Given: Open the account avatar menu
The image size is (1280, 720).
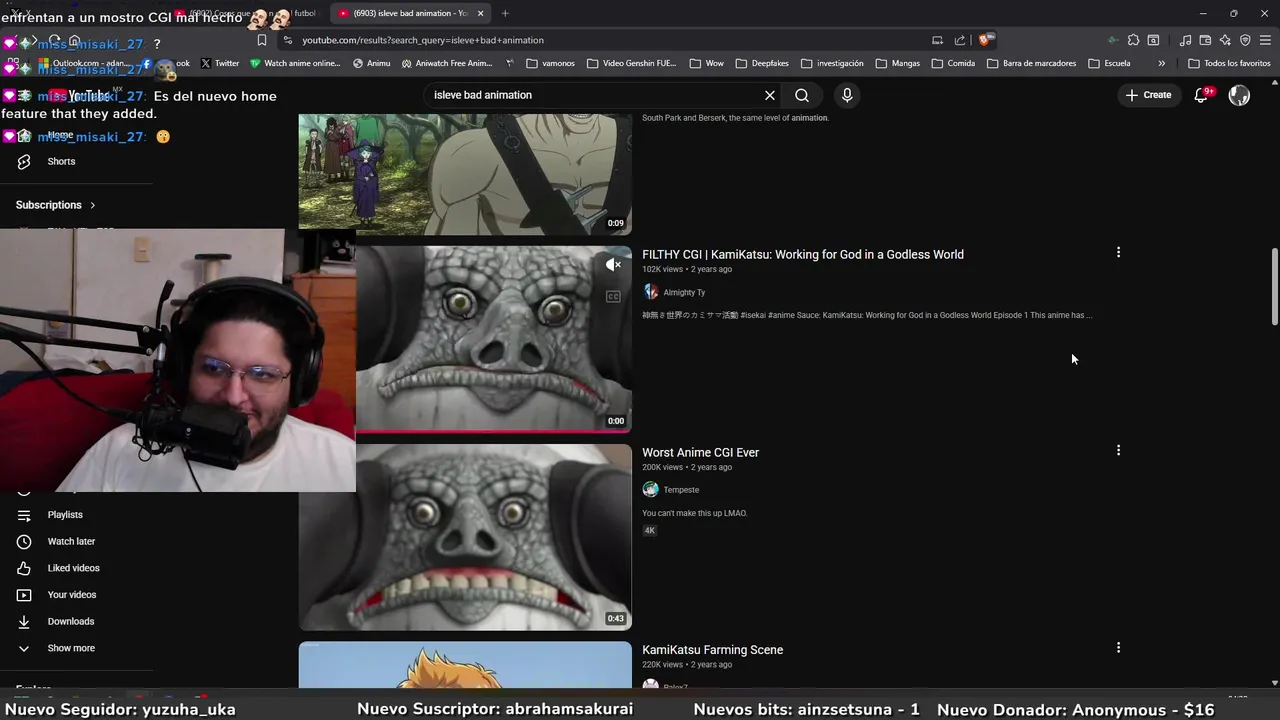Looking at the screenshot, I should [1239, 95].
